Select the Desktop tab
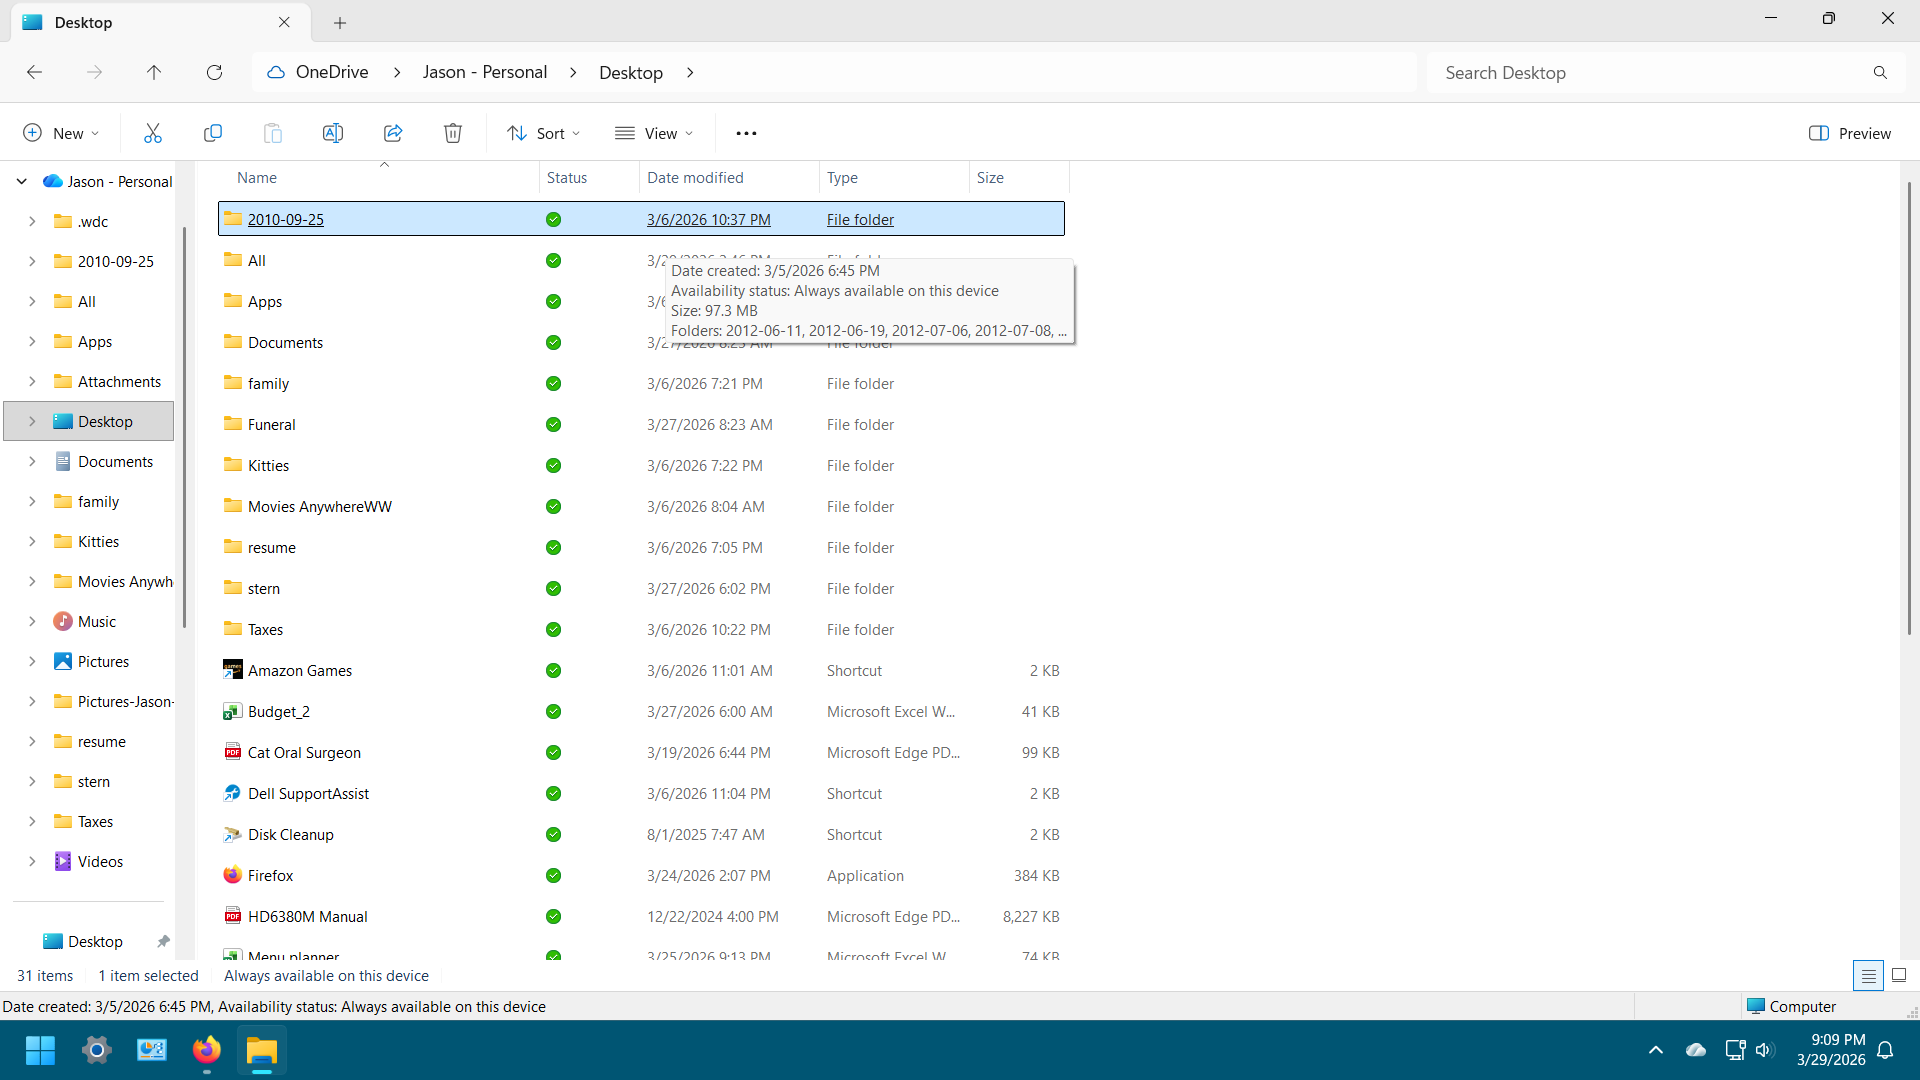 pyautogui.click(x=160, y=22)
